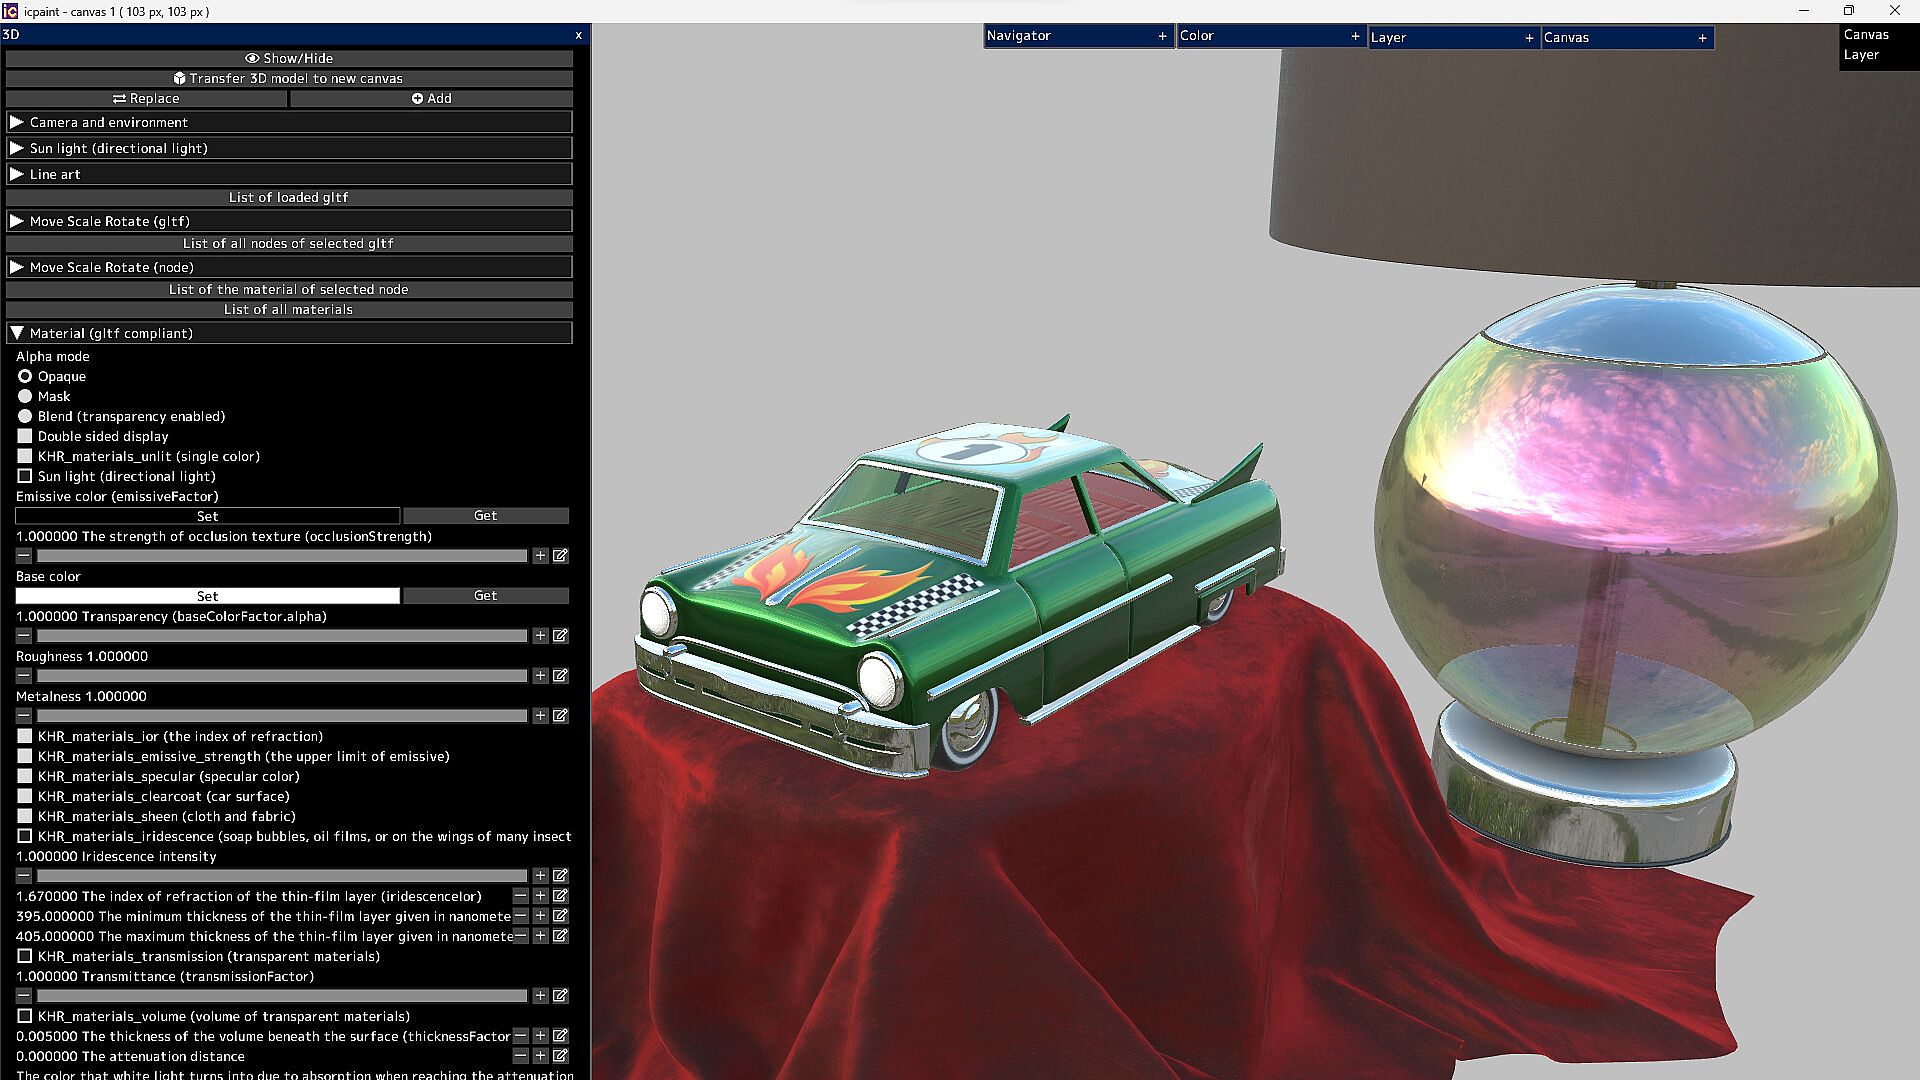Click the Base color Set swatch

click(207, 596)
